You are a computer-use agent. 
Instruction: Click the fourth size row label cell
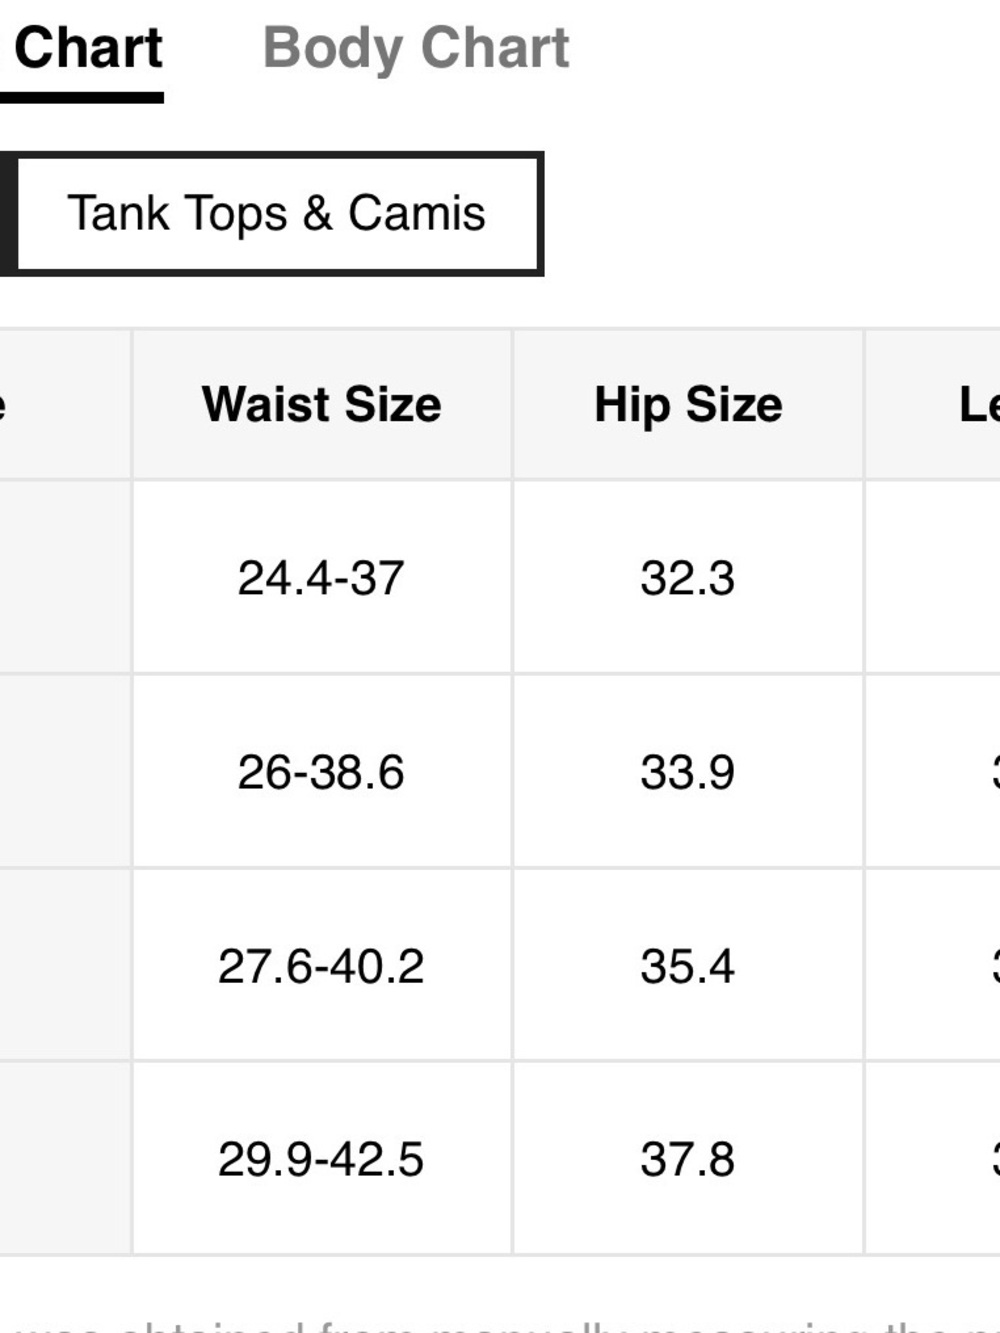click(65, 1159)
